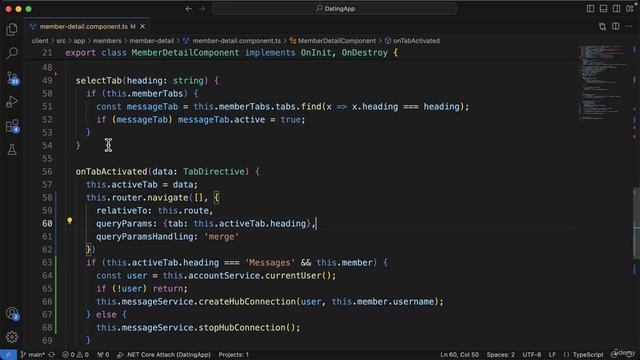Open errors and warnings count in status bar

pyautogui.click(x=75, y=355)
